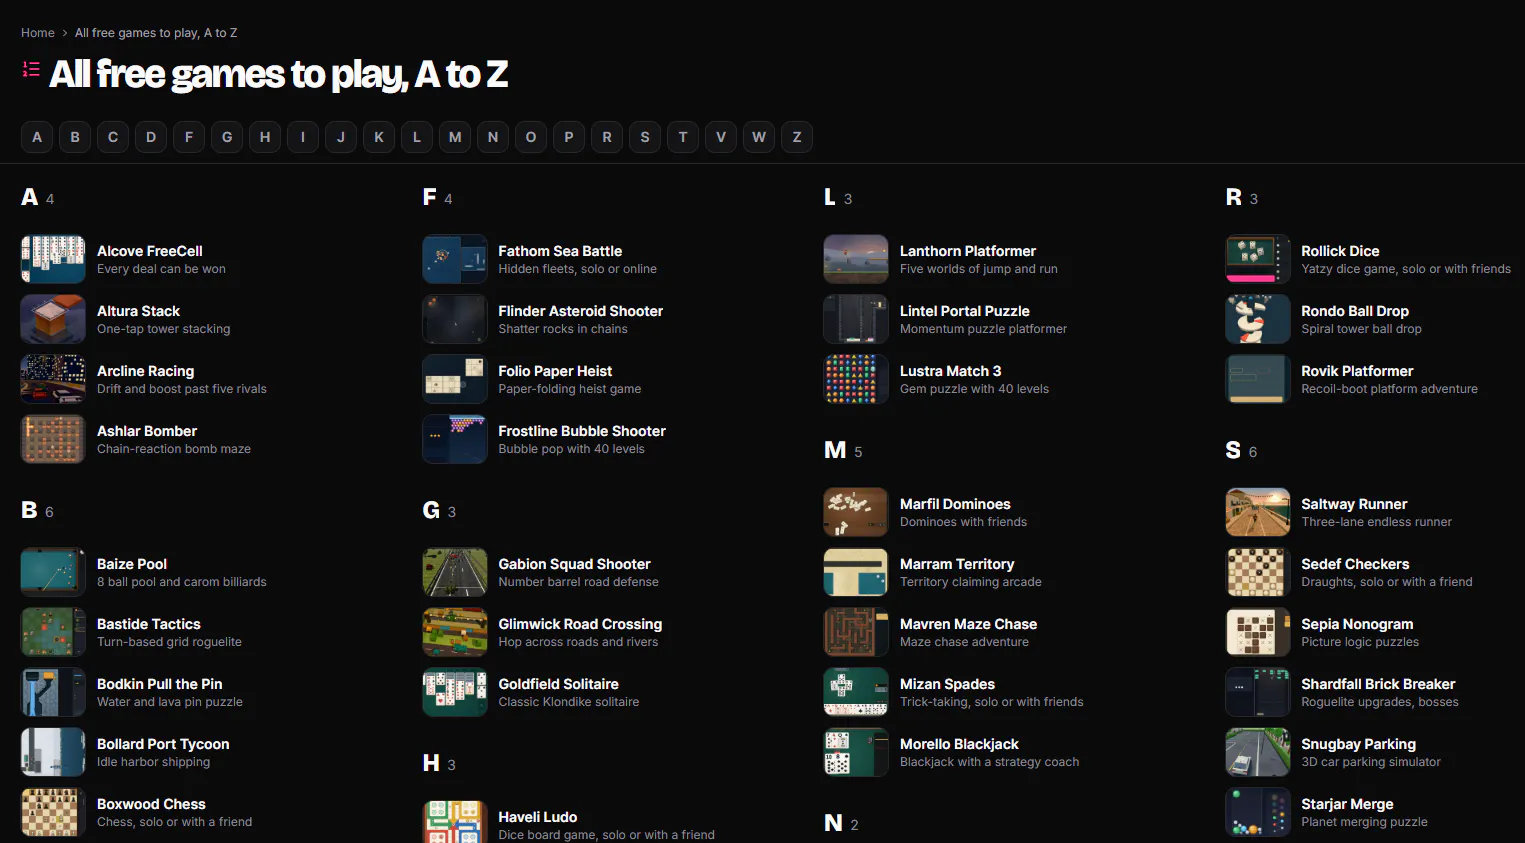Image resolution: width=1525 pixels, height=843 pixels.
Task: Click the Mavren Maze Chase icon
Action: click(856, 632)
